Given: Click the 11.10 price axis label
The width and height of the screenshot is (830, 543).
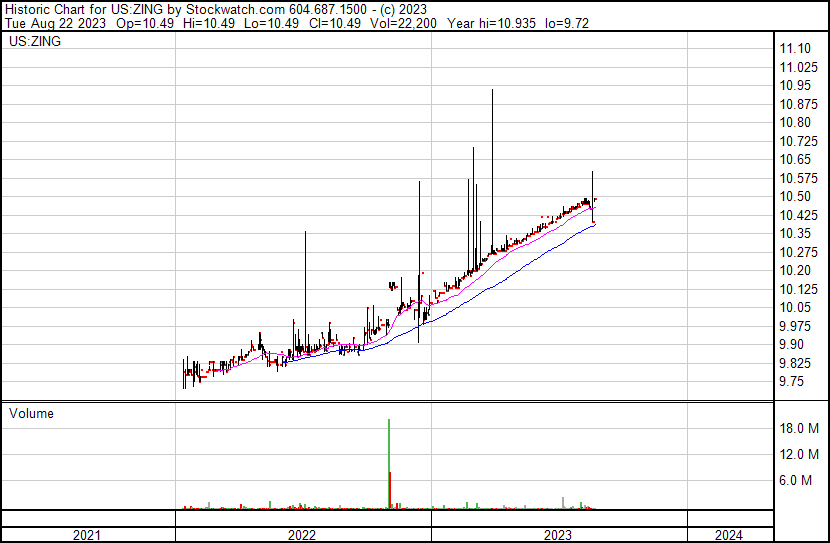Looking at the screenshot, I should coord(795,49).
